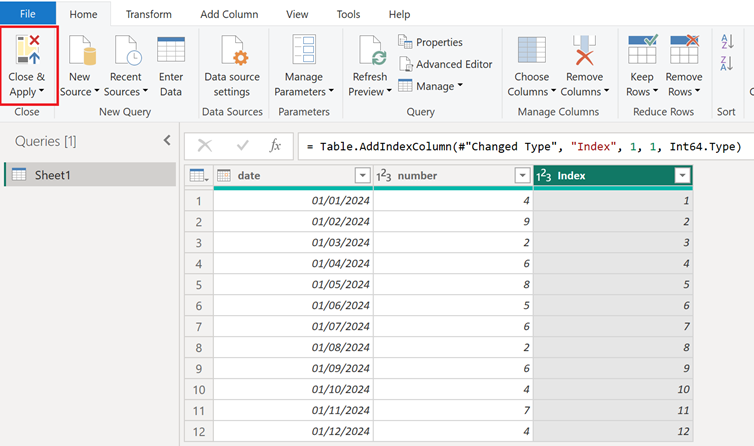The width and height of the screenshot is (754, 446).
Task: Open the New Source icon
Action: point(80,52)
